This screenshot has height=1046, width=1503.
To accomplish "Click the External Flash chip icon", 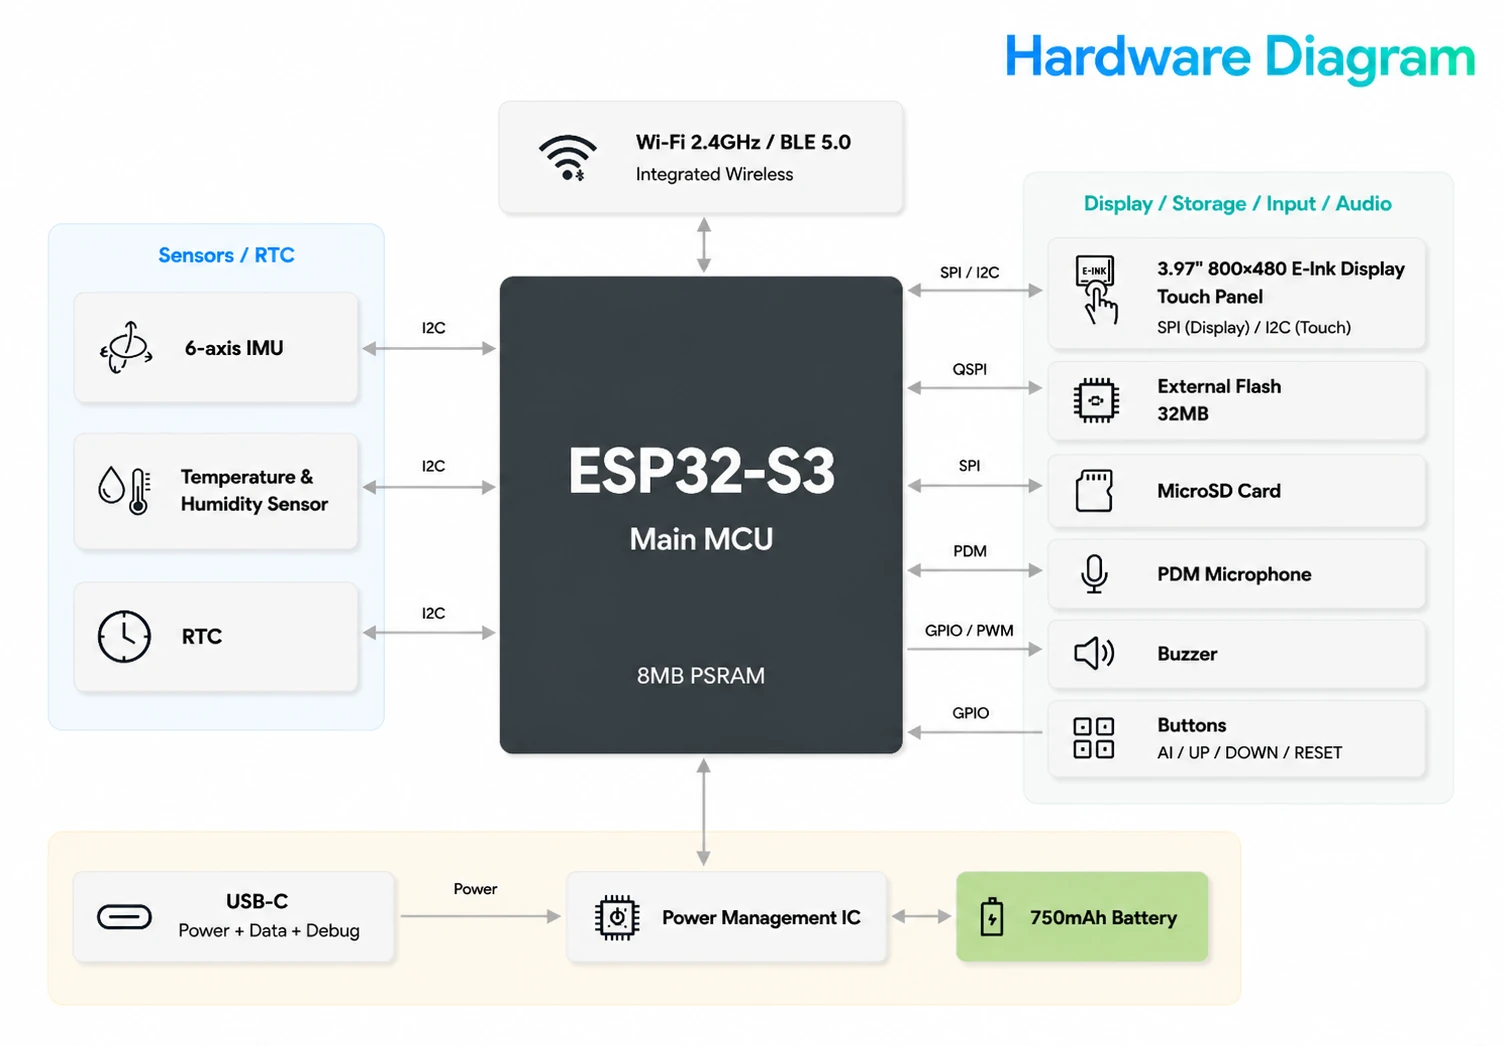I will pyautogui.click(x=1096, y=400).
